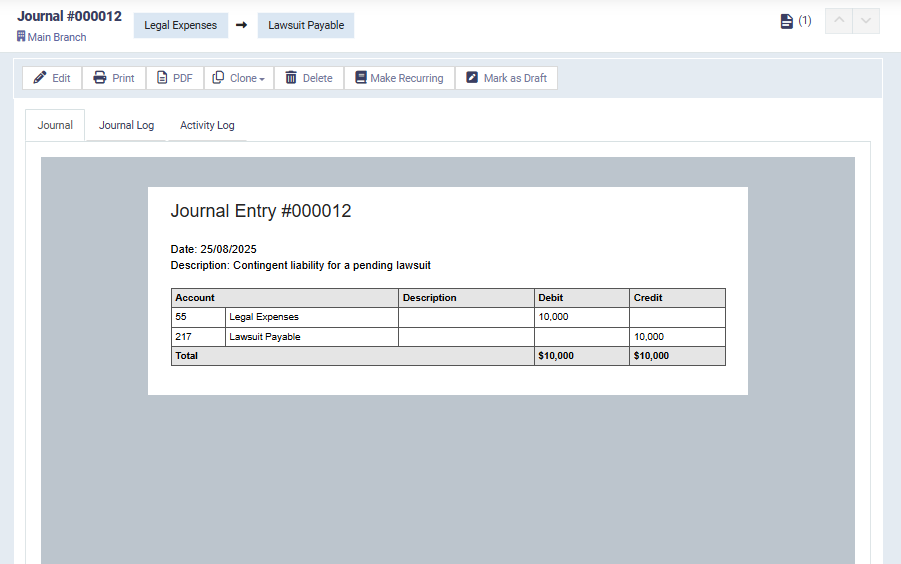Open the Main Branch link
This screenshot has height=564, width=901.
[57, 37]
